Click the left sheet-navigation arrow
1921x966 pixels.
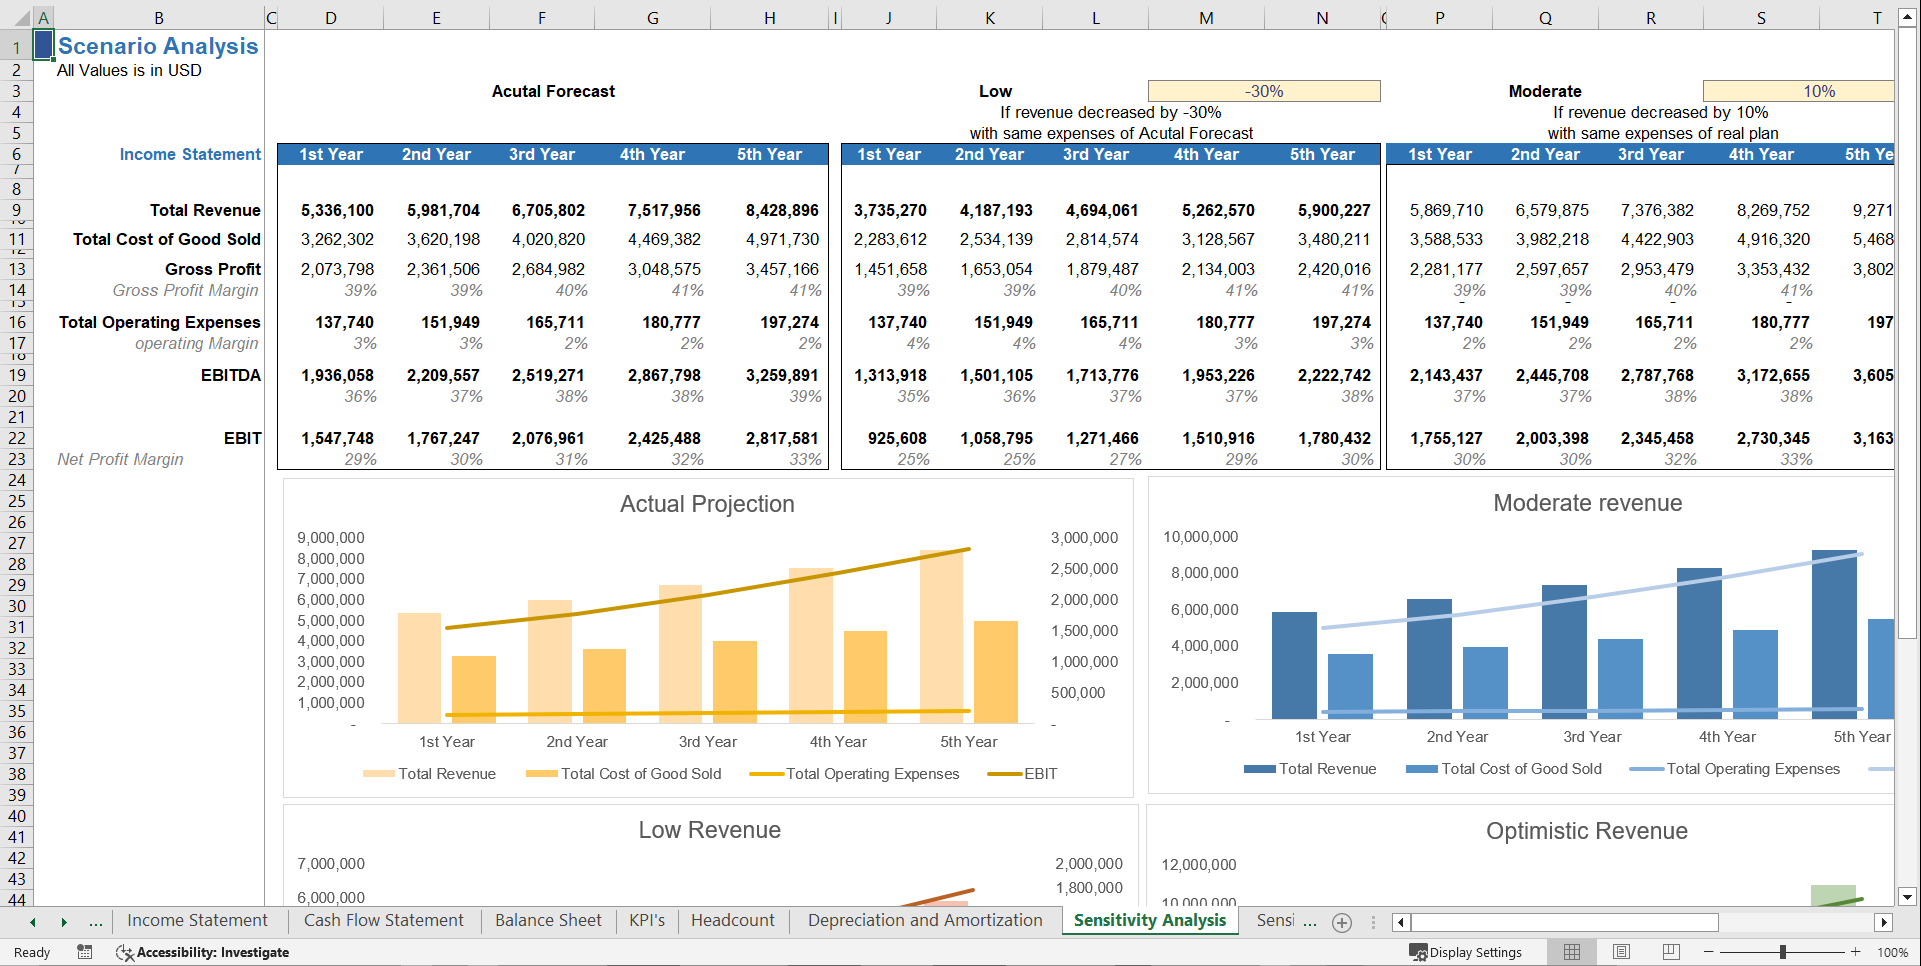[x=32, y=921]
